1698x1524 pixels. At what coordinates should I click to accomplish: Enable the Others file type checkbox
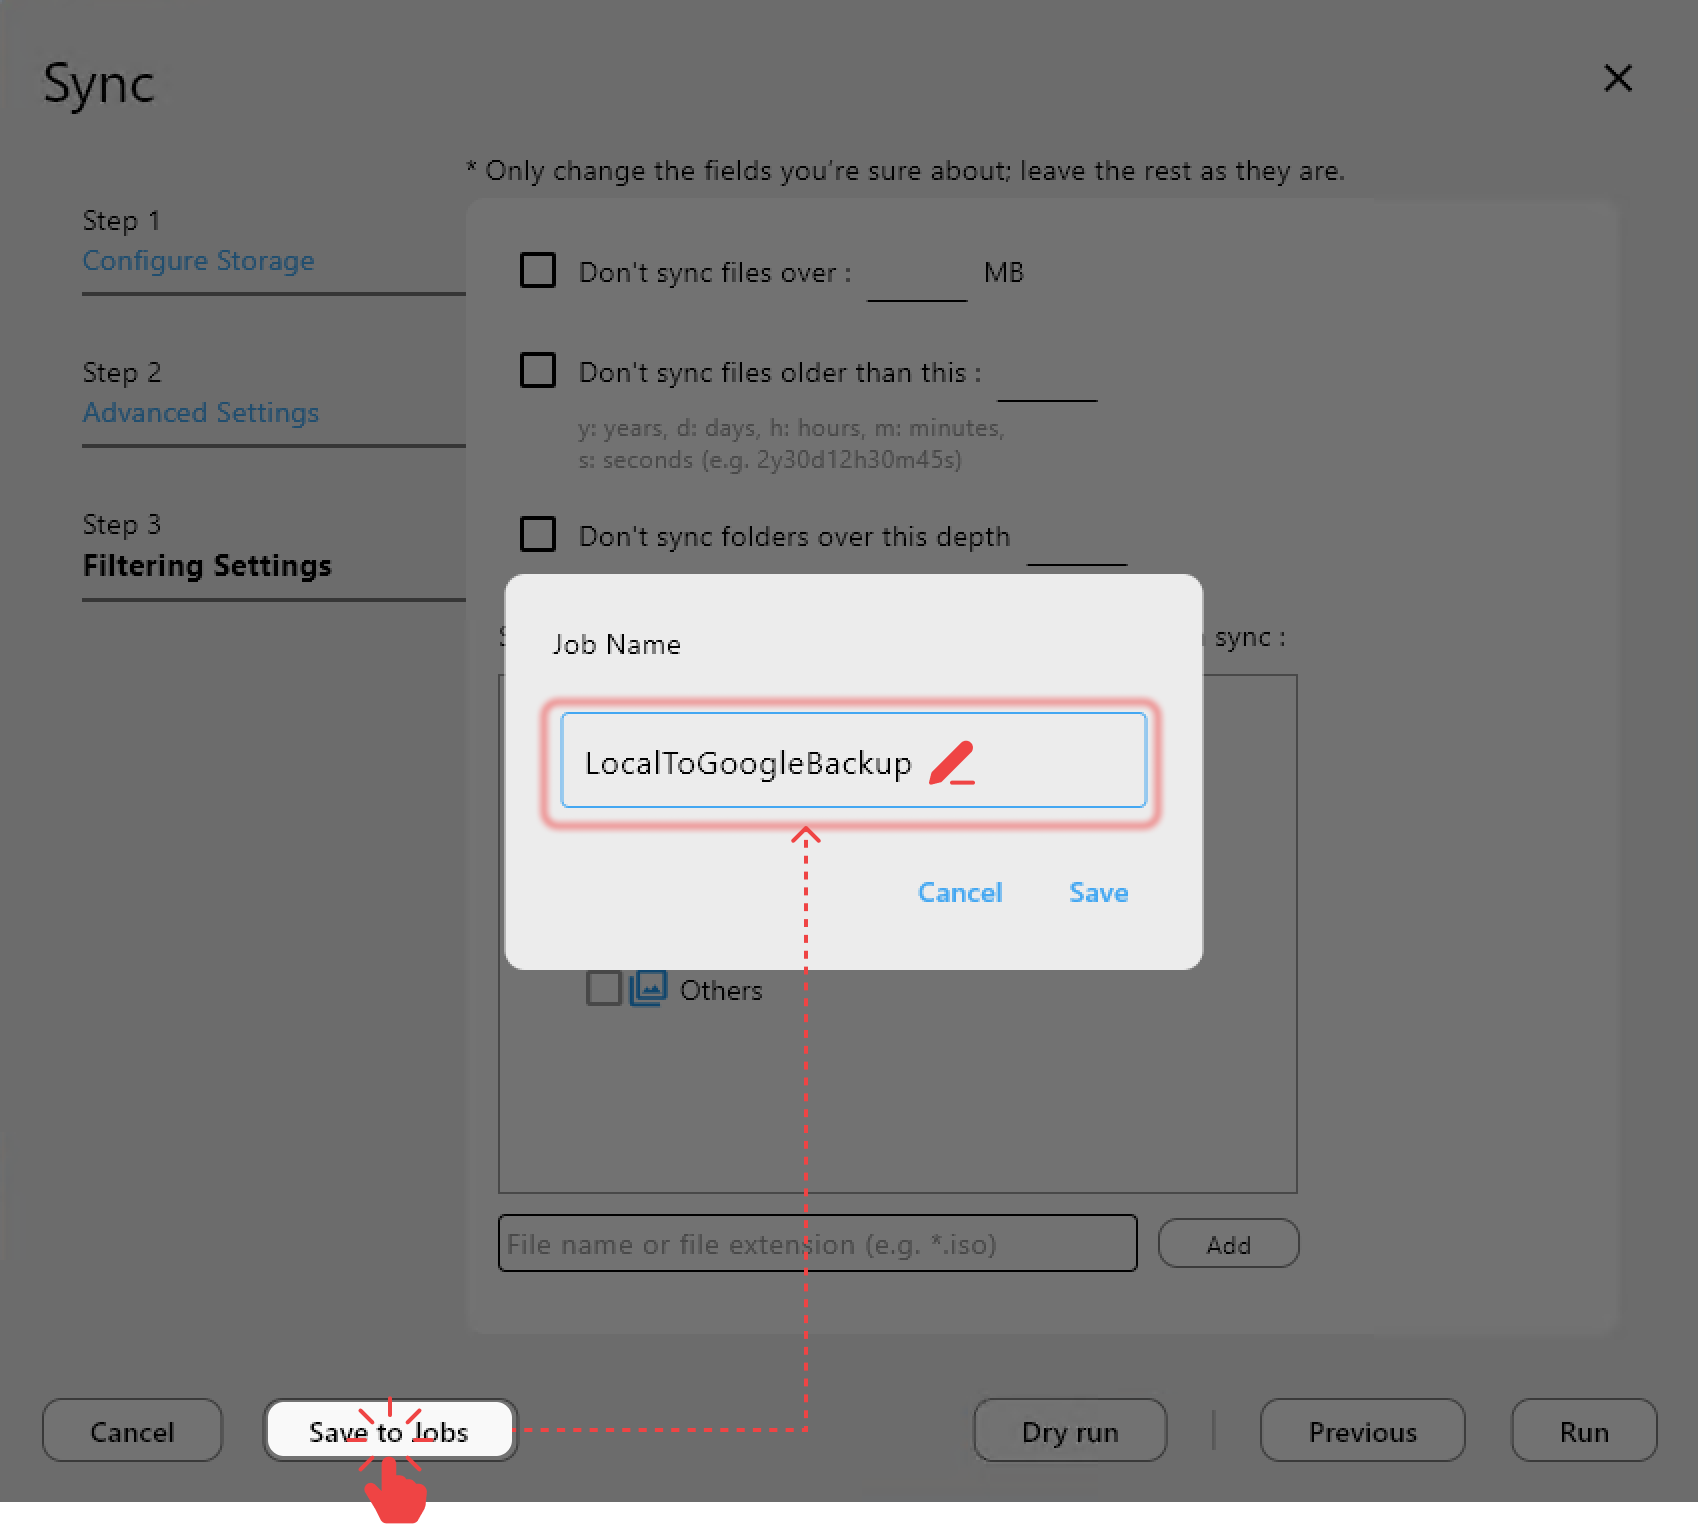point(602,988)
